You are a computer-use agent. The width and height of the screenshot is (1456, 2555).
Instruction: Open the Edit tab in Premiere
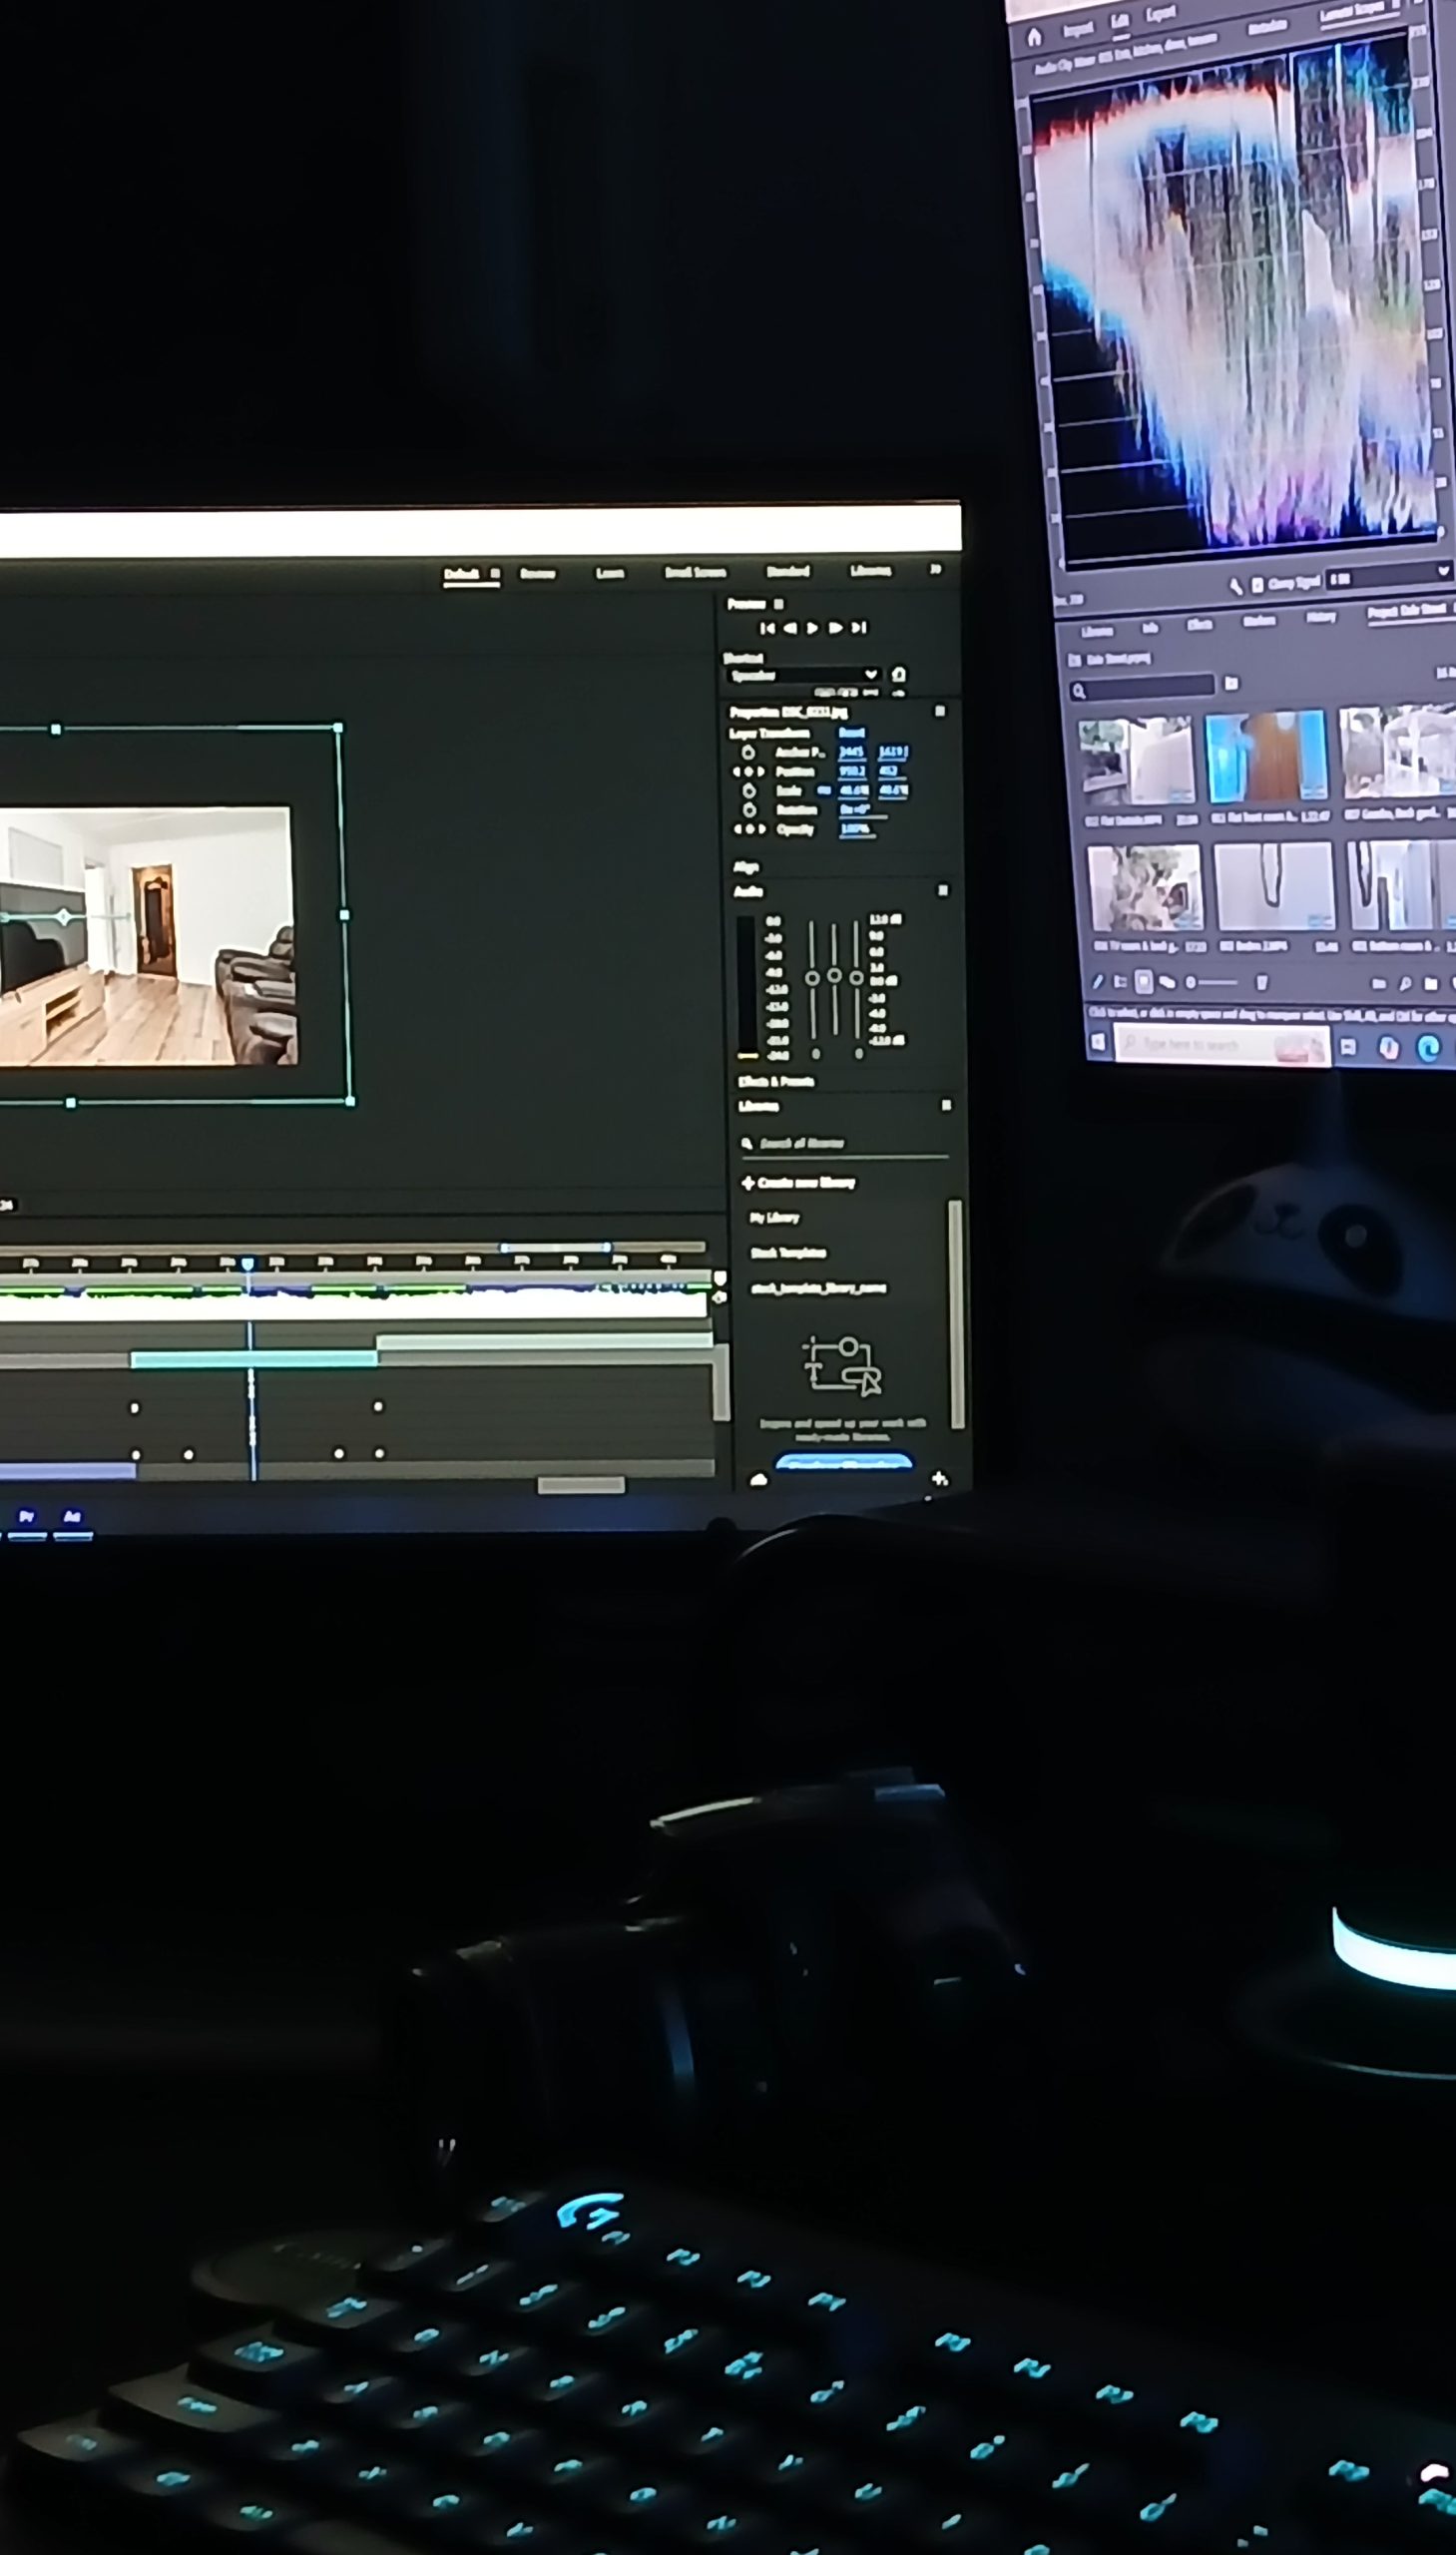[x=1119, y=21]
